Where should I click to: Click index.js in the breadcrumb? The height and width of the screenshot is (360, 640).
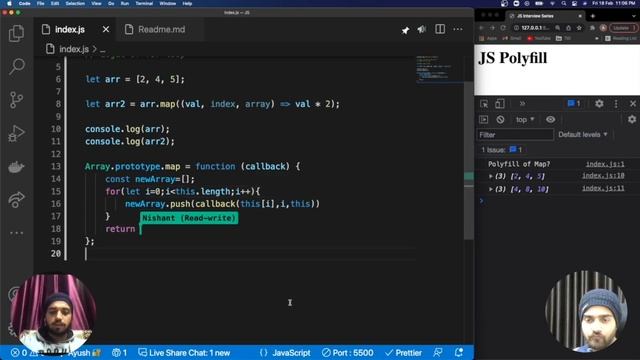73,49
